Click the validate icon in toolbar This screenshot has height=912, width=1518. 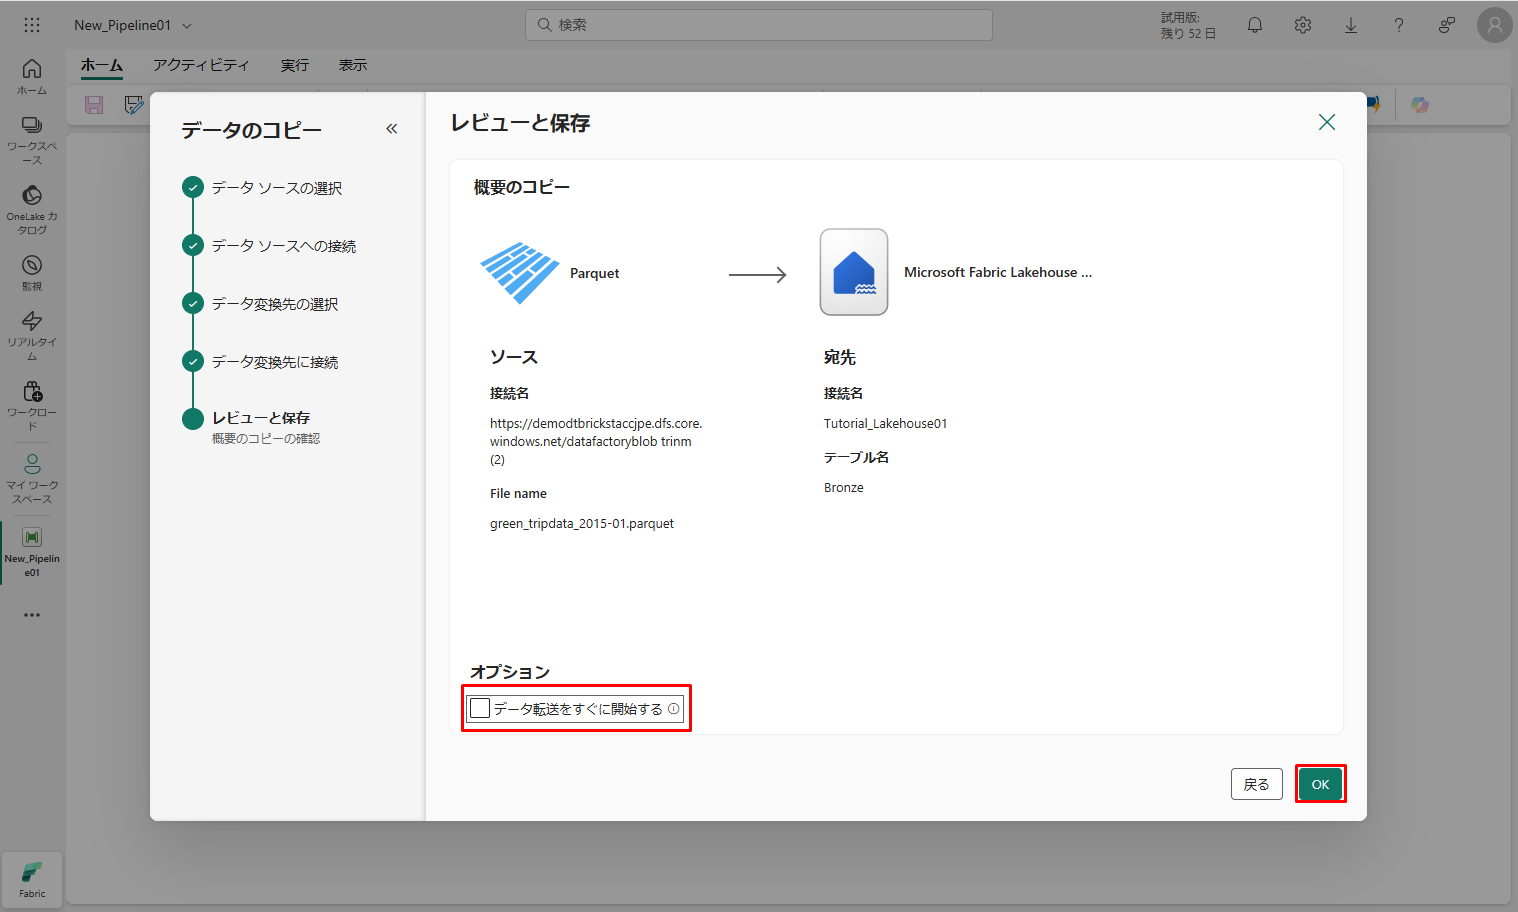pos(134,105)
